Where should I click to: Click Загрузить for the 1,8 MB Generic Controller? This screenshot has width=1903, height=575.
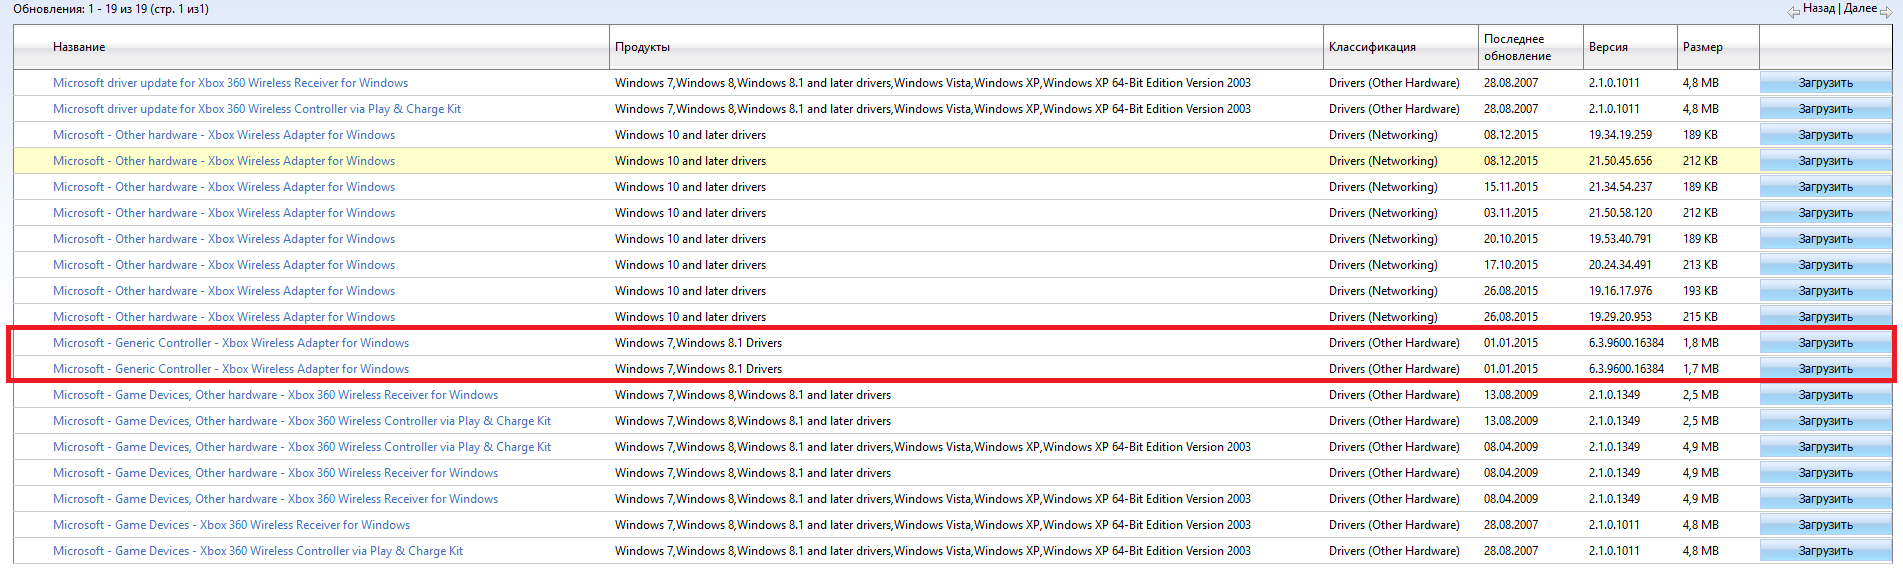[x=1825, y=343]
